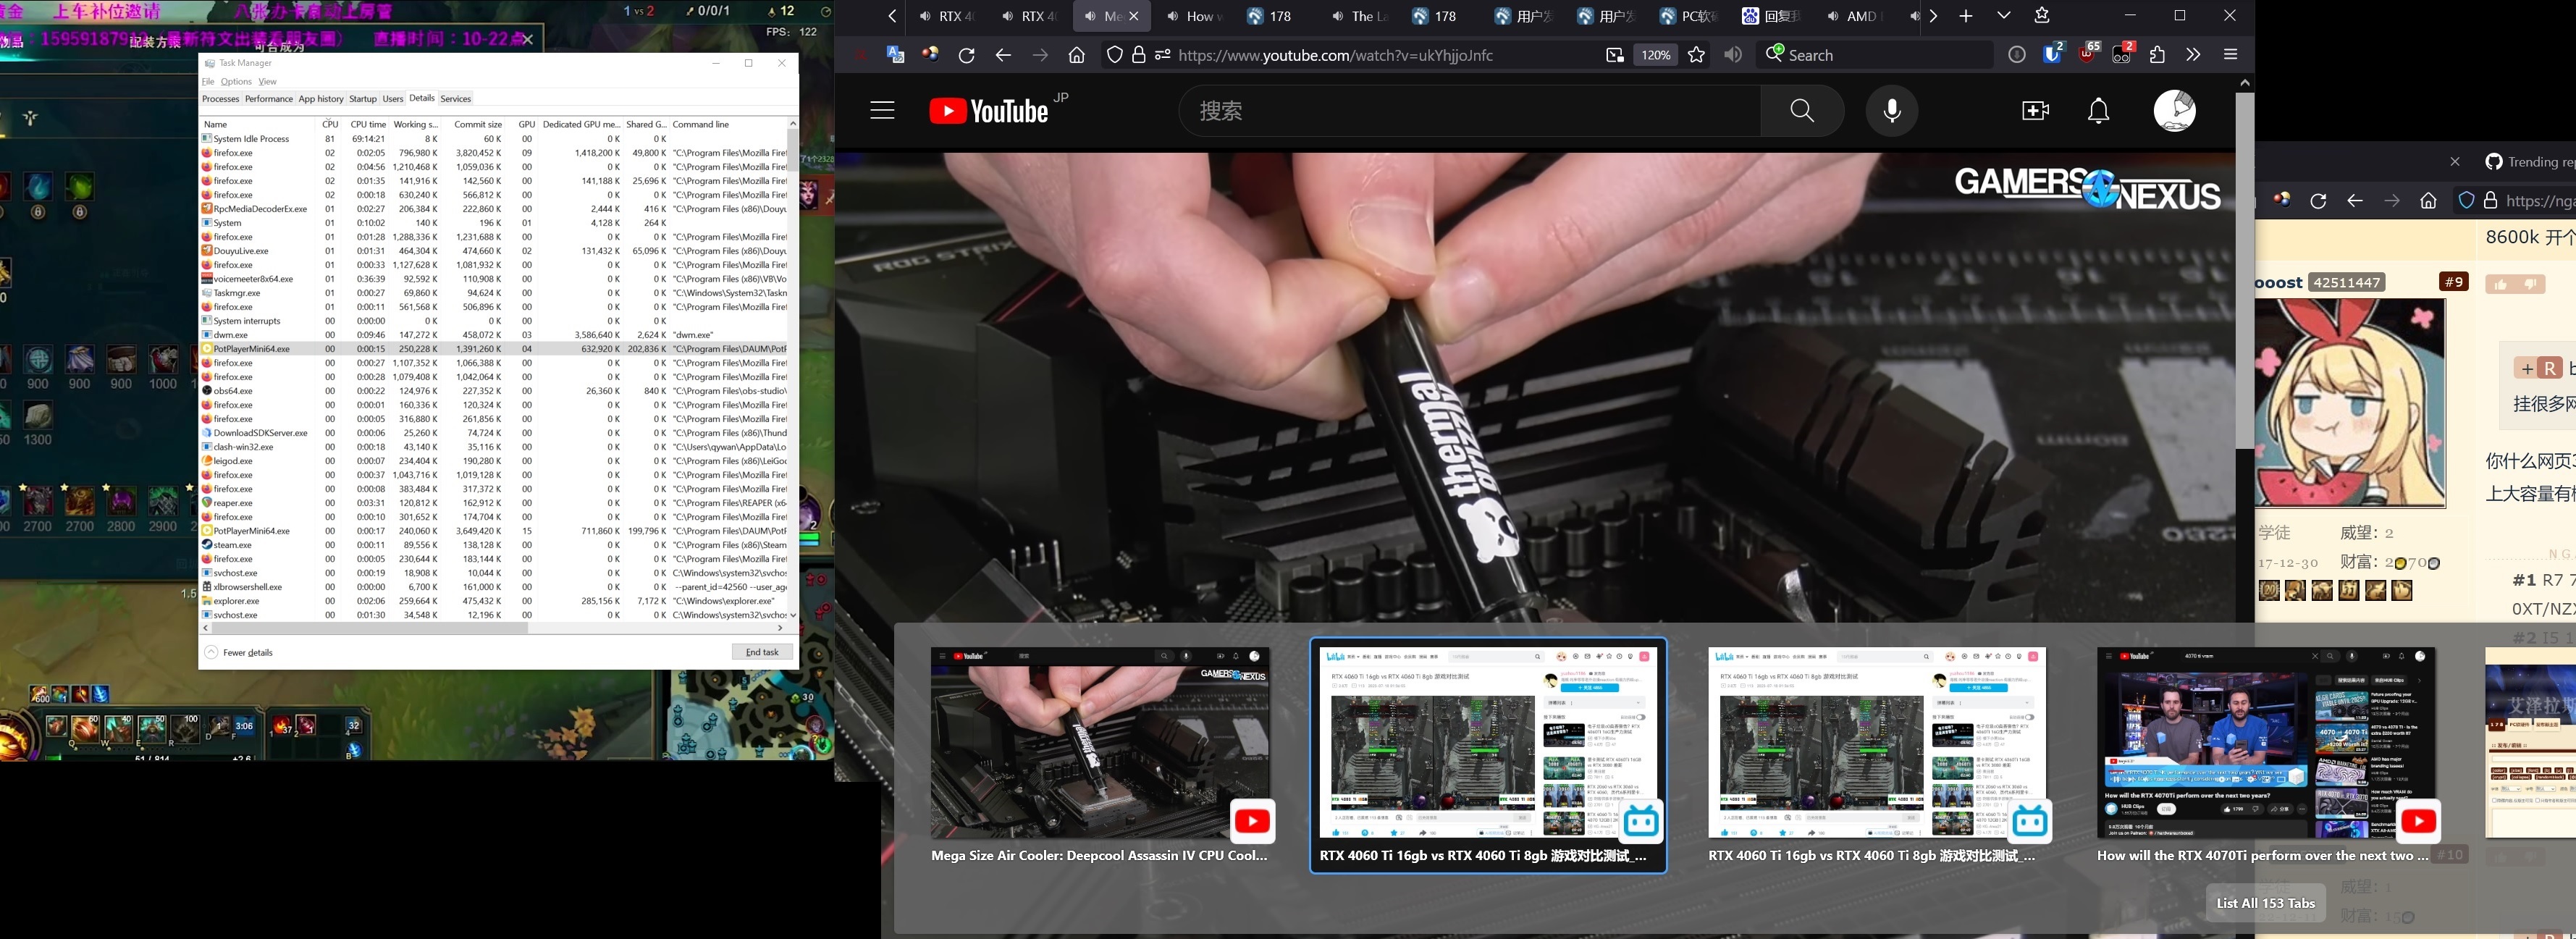Click the End task button
The image size is (2576, 939).
761,651
